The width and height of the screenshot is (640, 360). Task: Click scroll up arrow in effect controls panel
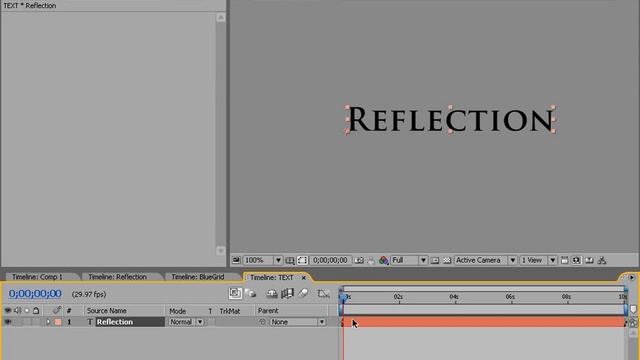pos(220,17)
